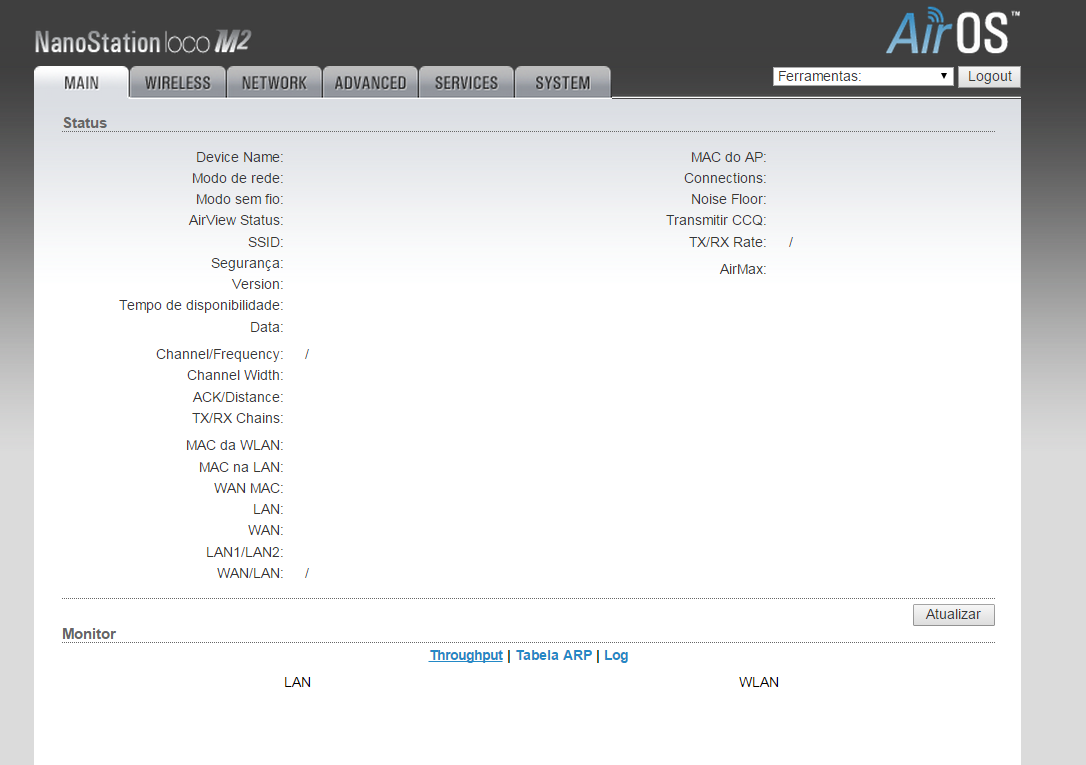Viewport: 1086px width, 765px height.
Task: Click the Device Name label
Action: coord(239,157)
